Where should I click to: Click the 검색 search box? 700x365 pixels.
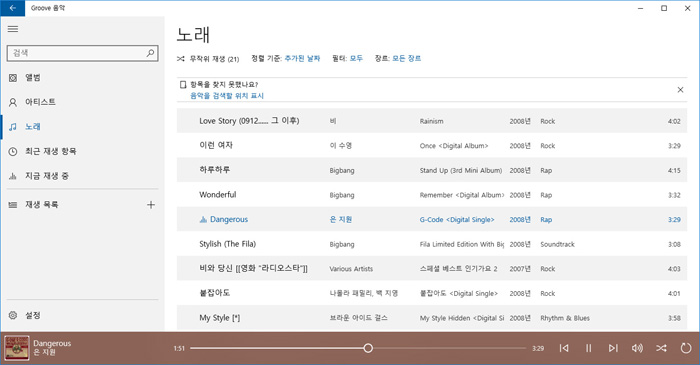coord(83,53)
